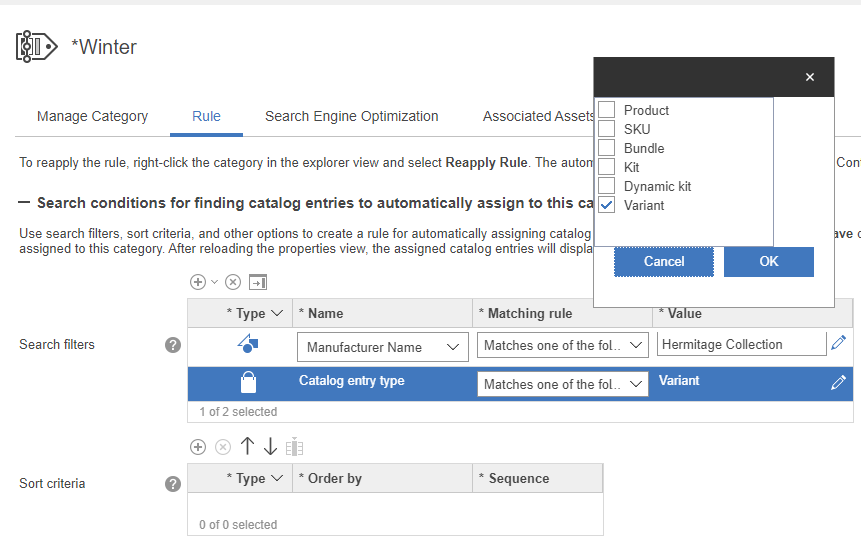Click the move up arrow for sort criteria
This screenshot has width=861, height=541.
pos(248,447)
